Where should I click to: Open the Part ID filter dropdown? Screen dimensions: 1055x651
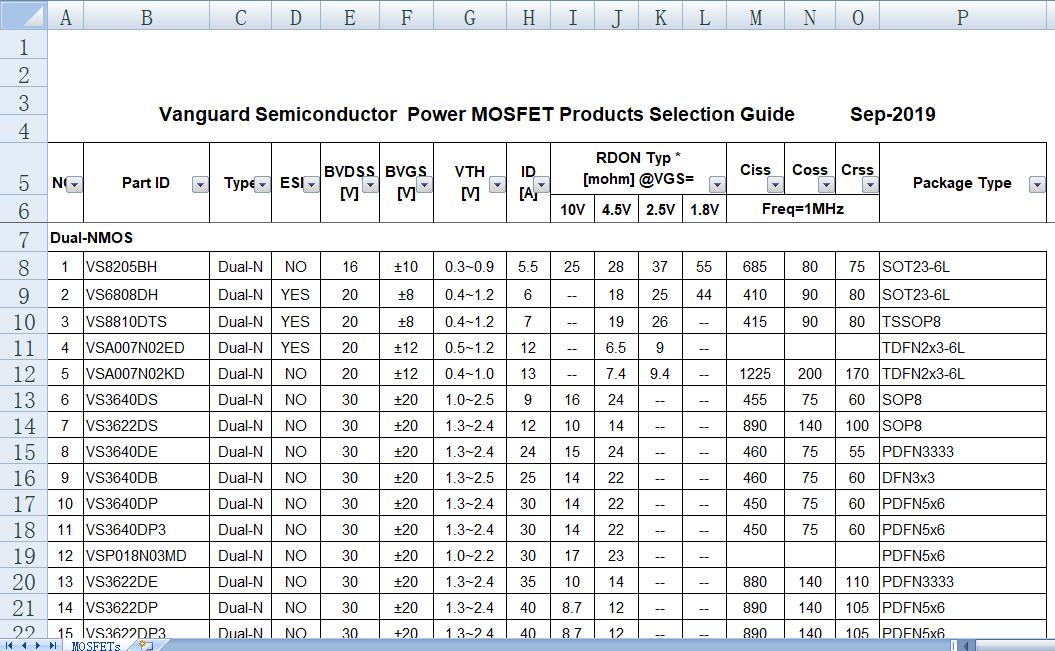pos(200,184)
